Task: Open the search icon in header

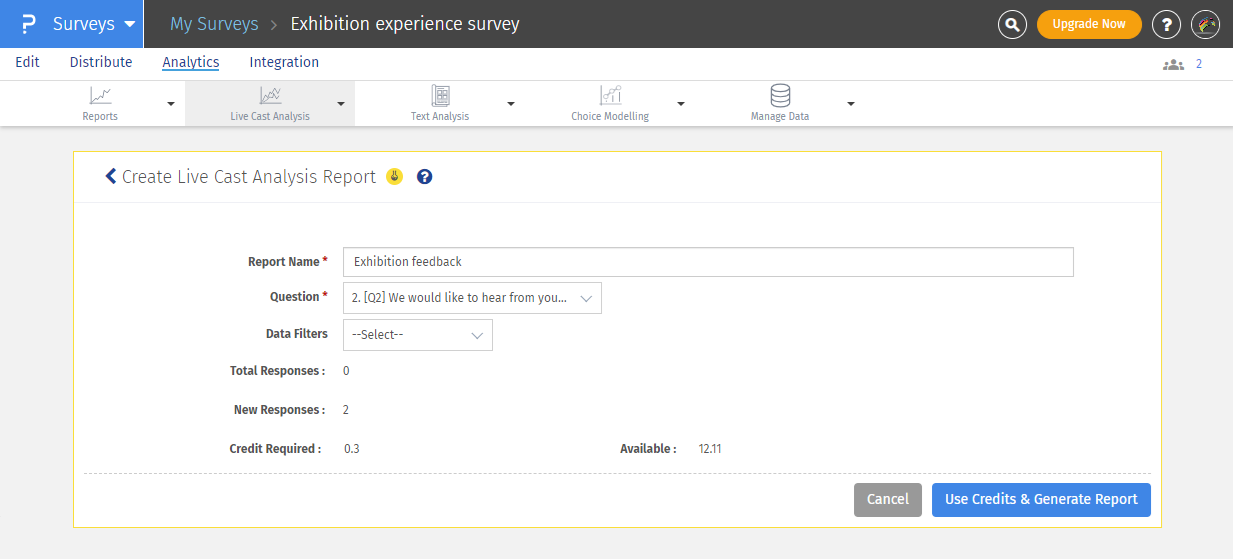Action: [1013, 24]
